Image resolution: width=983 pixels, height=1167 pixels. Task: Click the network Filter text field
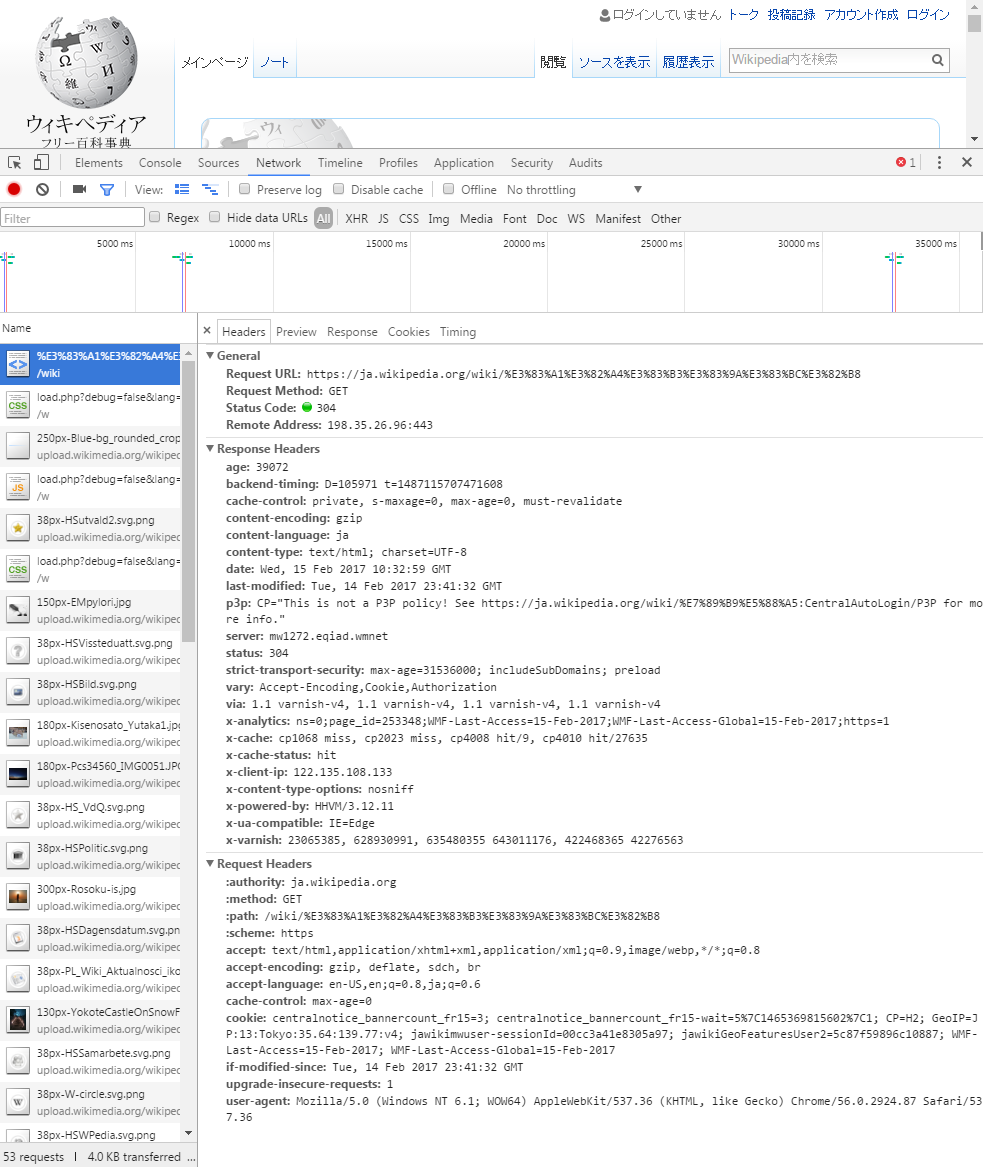click(x=72, y=218)
